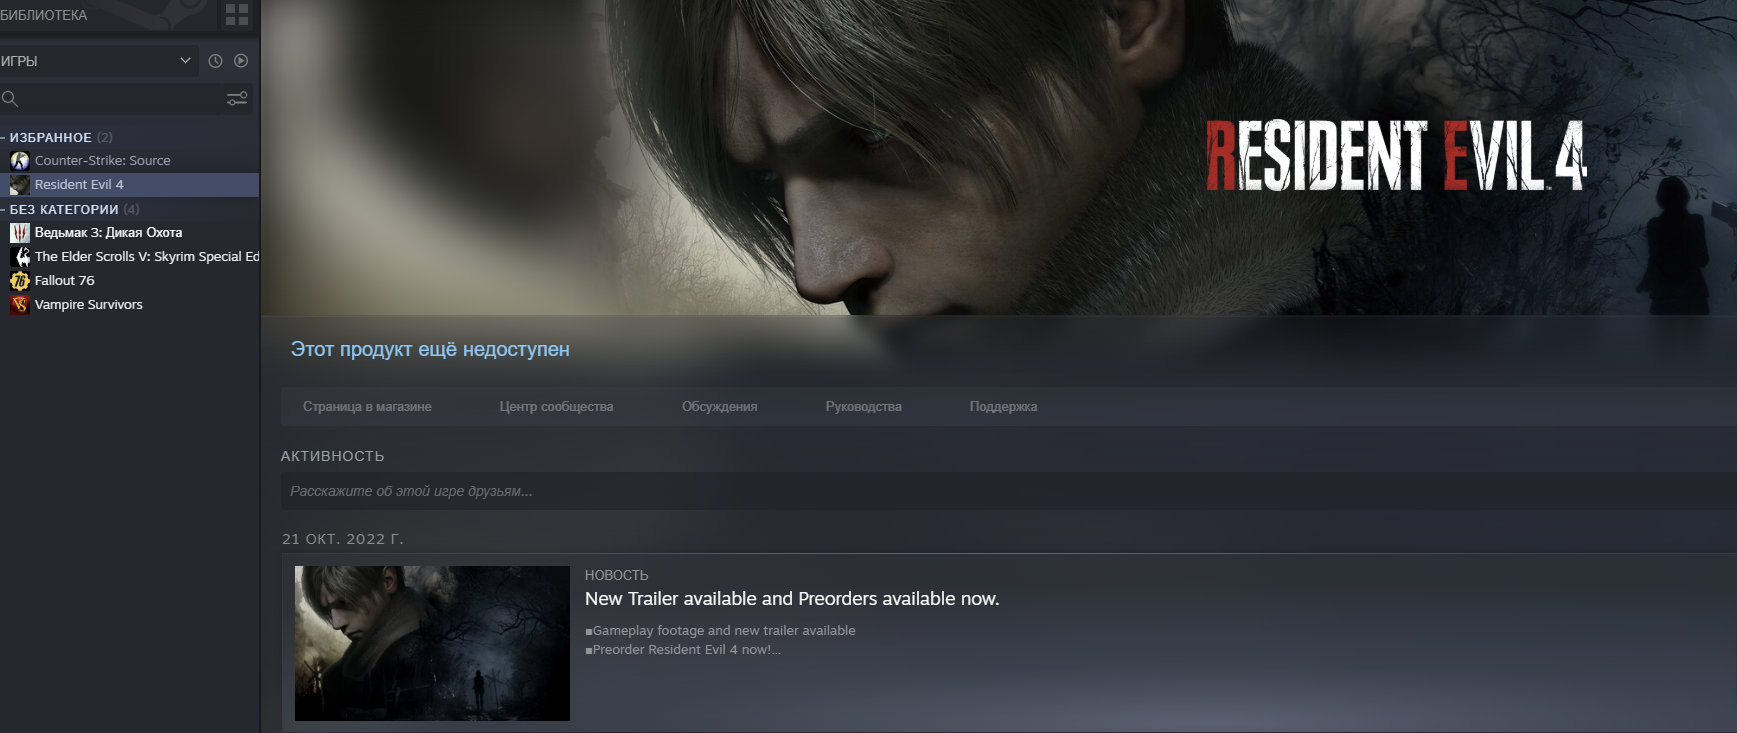Click the Resident Evil 4 logo in banner
Image resolution: width=1737 pixels, height=733 pixels.
click(1396, 155)
